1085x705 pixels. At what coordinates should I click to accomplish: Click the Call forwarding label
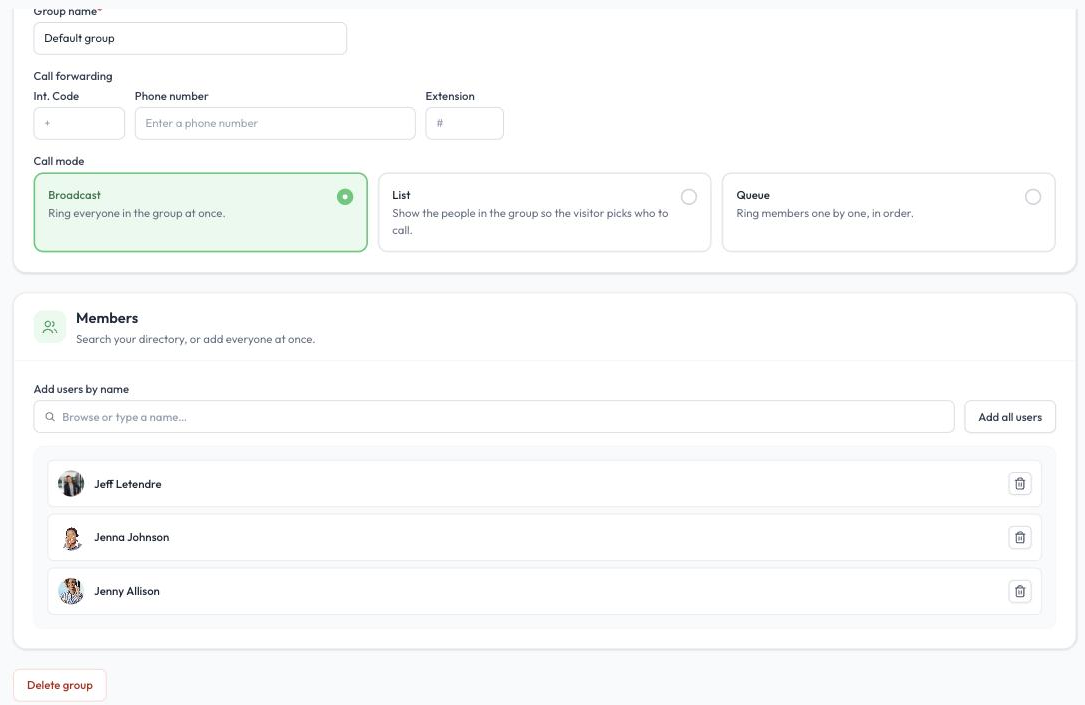73,76
